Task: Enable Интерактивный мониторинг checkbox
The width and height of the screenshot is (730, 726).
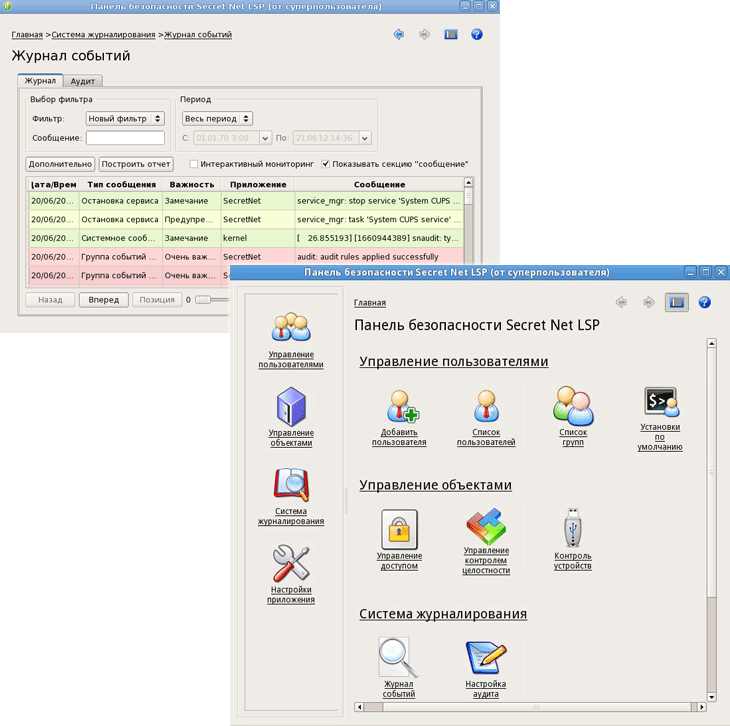Action: [x=194, y=164]
